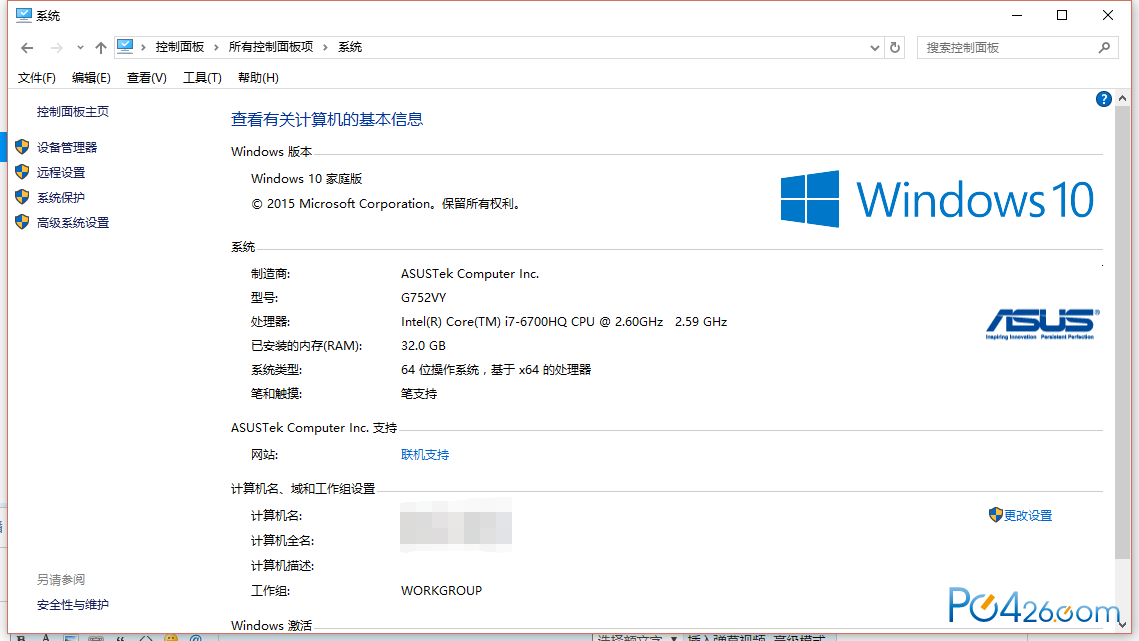The image size is (1139, 641).
Task: Select the 笔支持 value
Action: [x=419, y=394]
